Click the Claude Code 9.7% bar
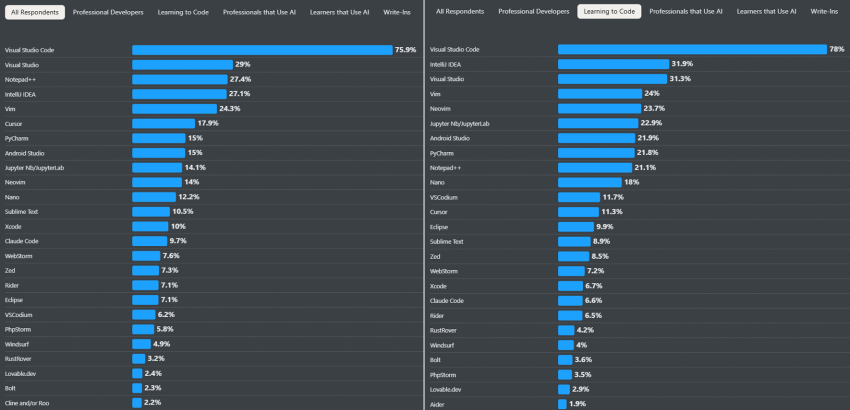Viewport: 850px width, 410px height. click(x=149, y=241)
